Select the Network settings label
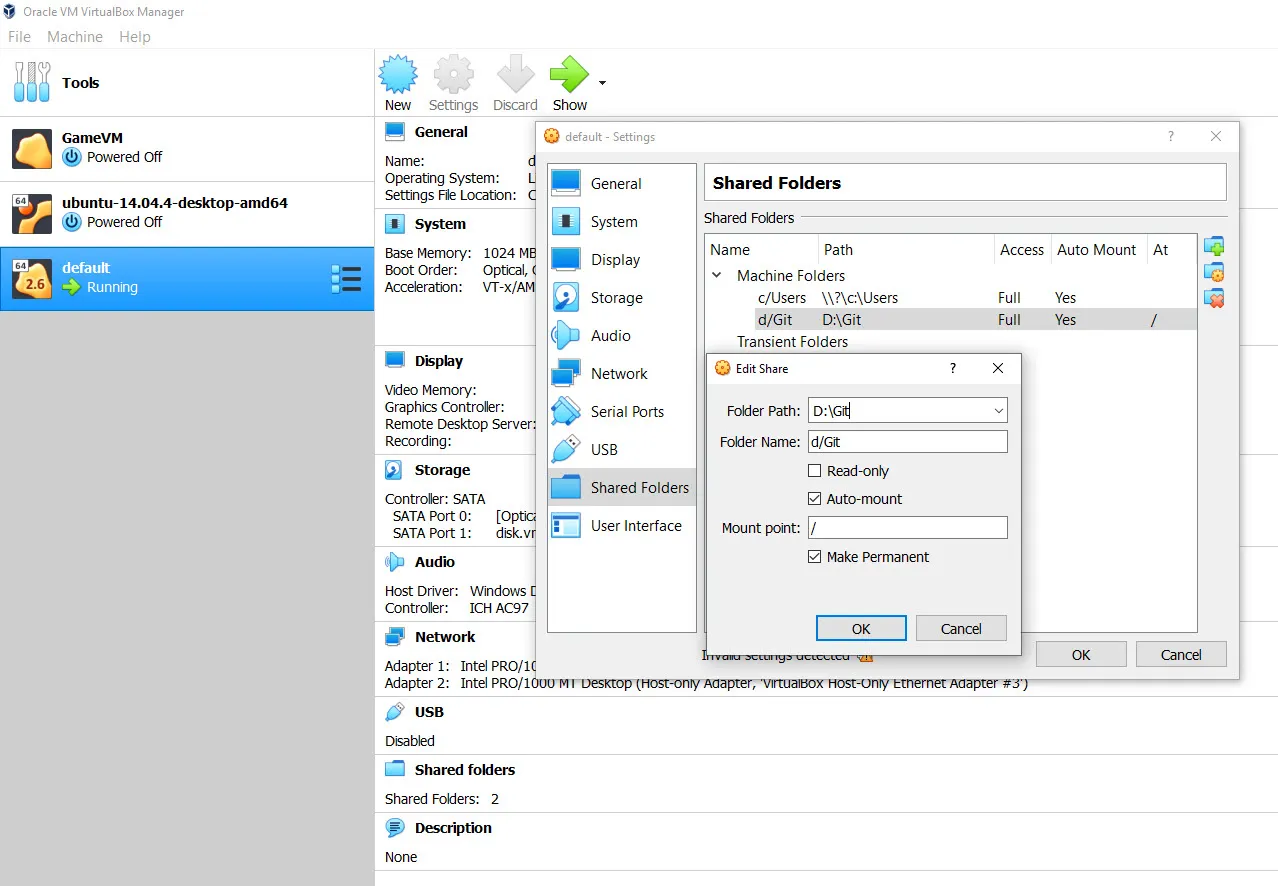 click(619, 373)
